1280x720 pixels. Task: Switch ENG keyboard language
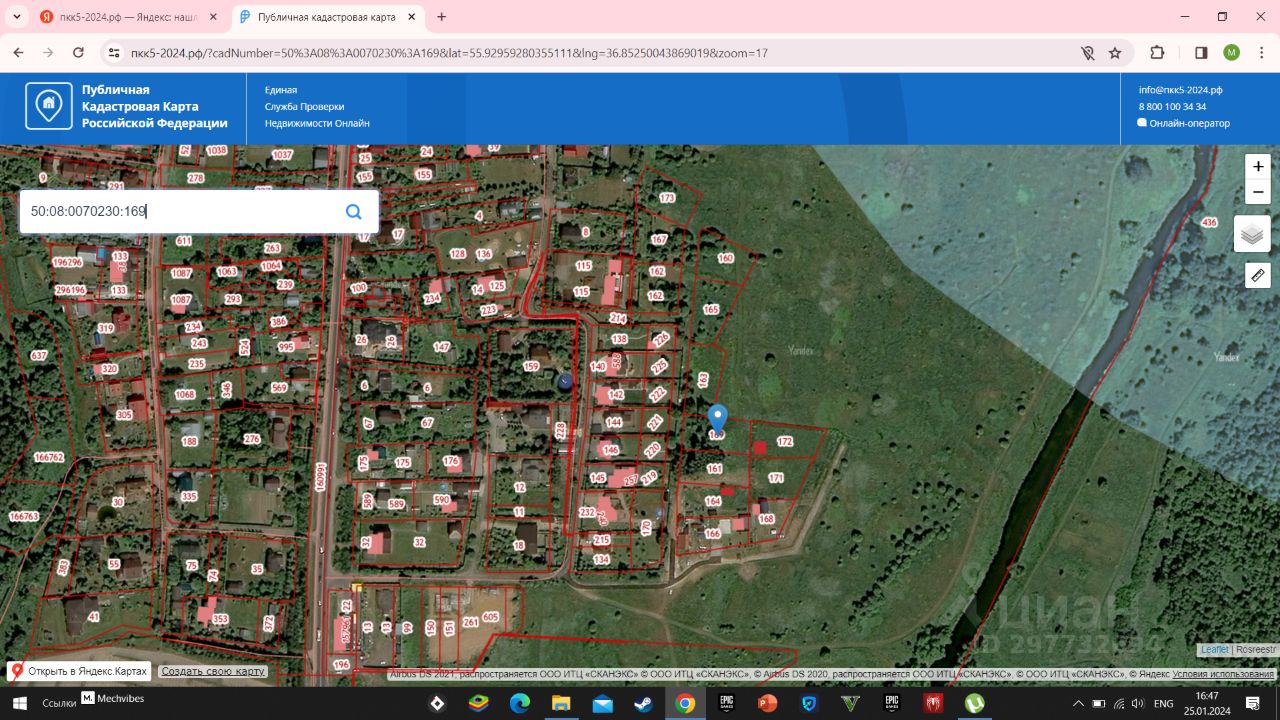click(x=1163, y=703)
